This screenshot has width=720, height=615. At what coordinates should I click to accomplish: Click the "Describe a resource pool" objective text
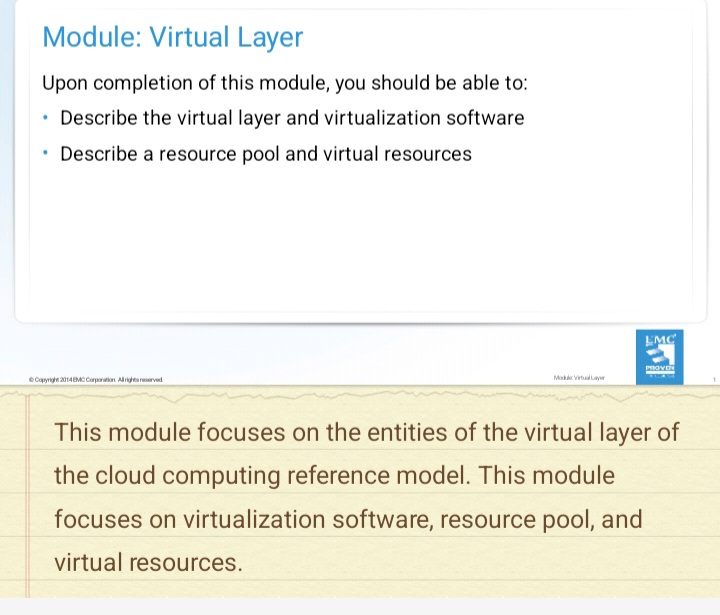tap(265, 154)
